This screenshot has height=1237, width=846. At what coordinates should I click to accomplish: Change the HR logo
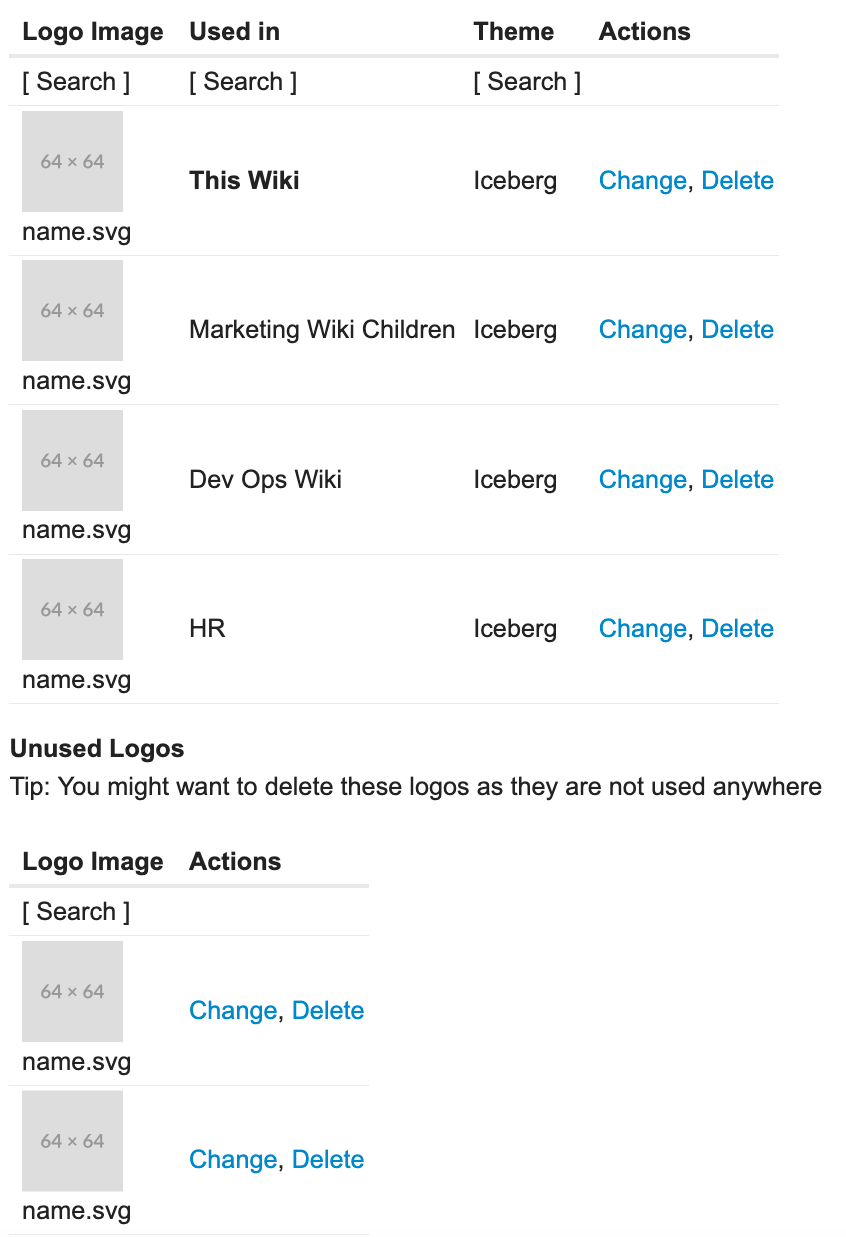[642, 629]
